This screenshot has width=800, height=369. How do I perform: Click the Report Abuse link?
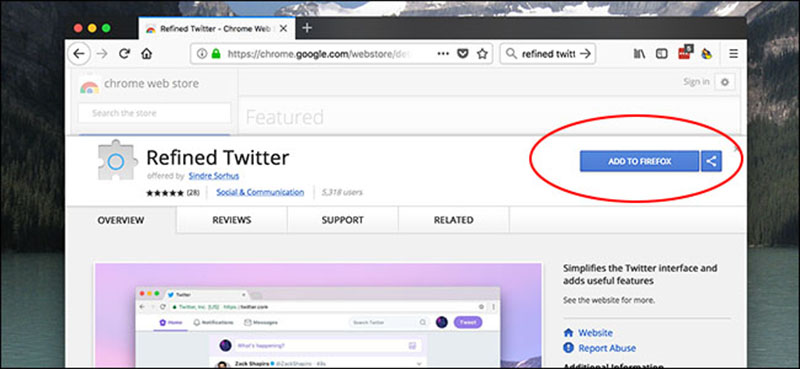(607, 348)
